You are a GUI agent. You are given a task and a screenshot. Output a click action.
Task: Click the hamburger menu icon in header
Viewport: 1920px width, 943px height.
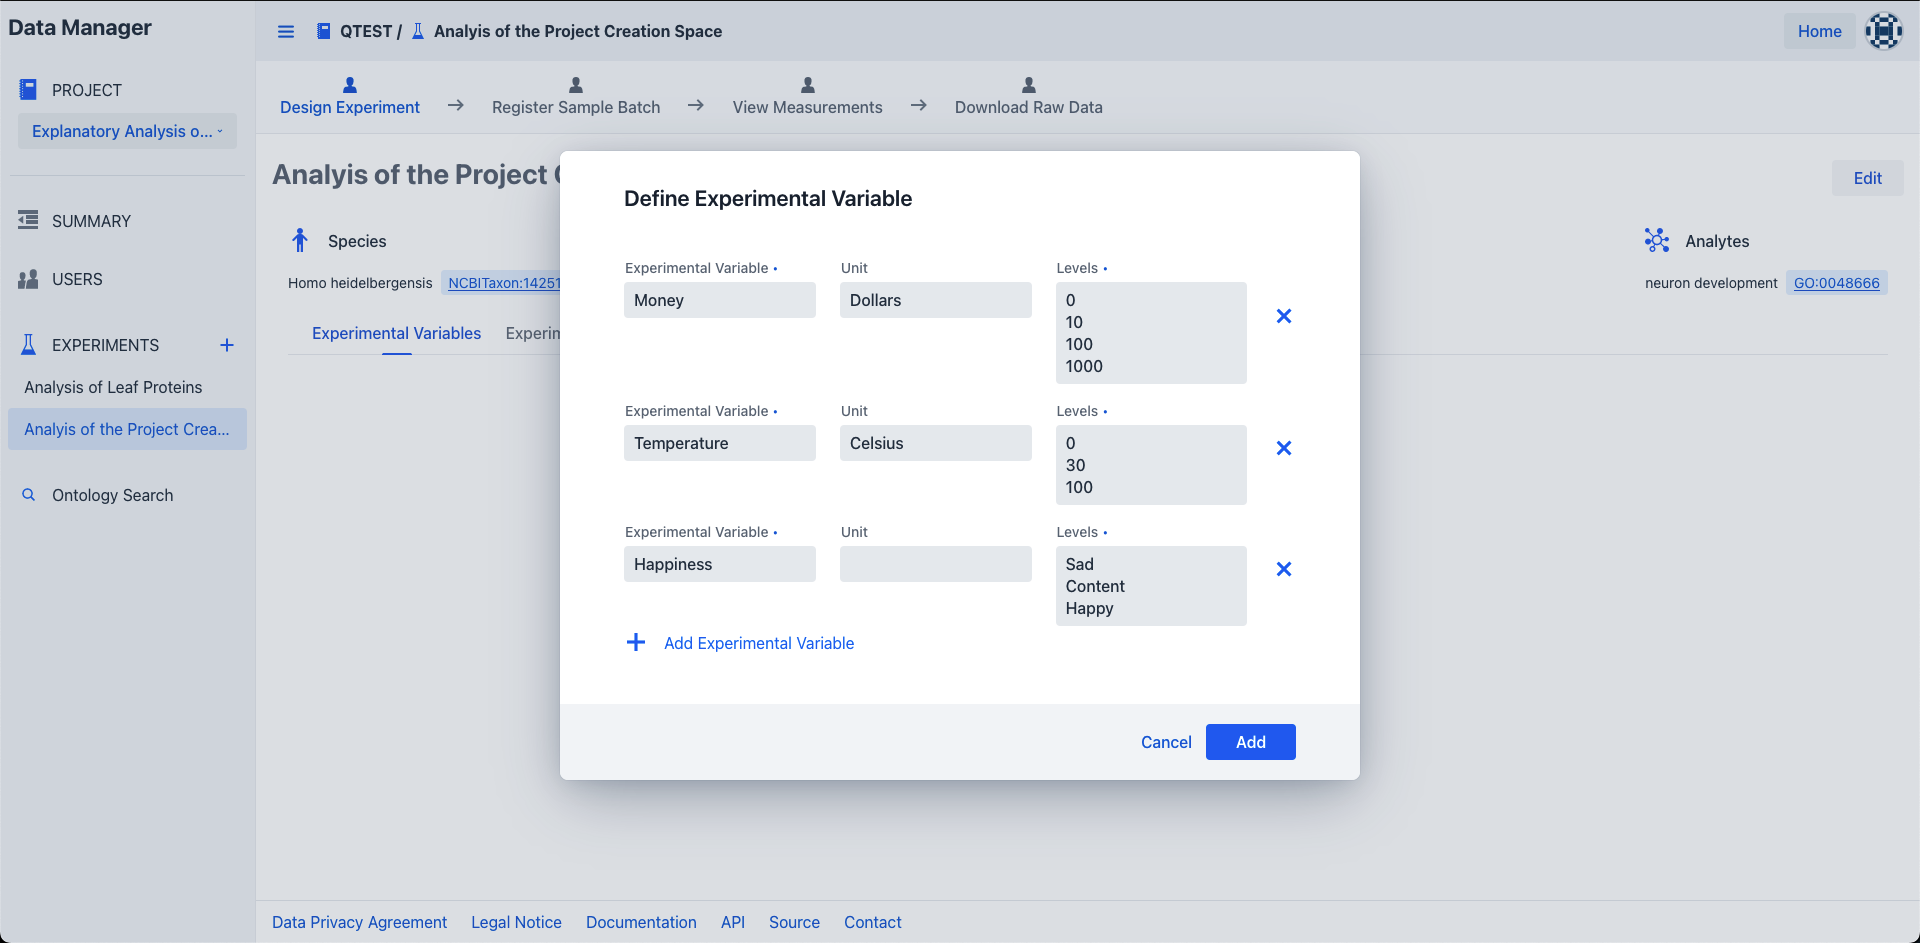click(286, 32)
